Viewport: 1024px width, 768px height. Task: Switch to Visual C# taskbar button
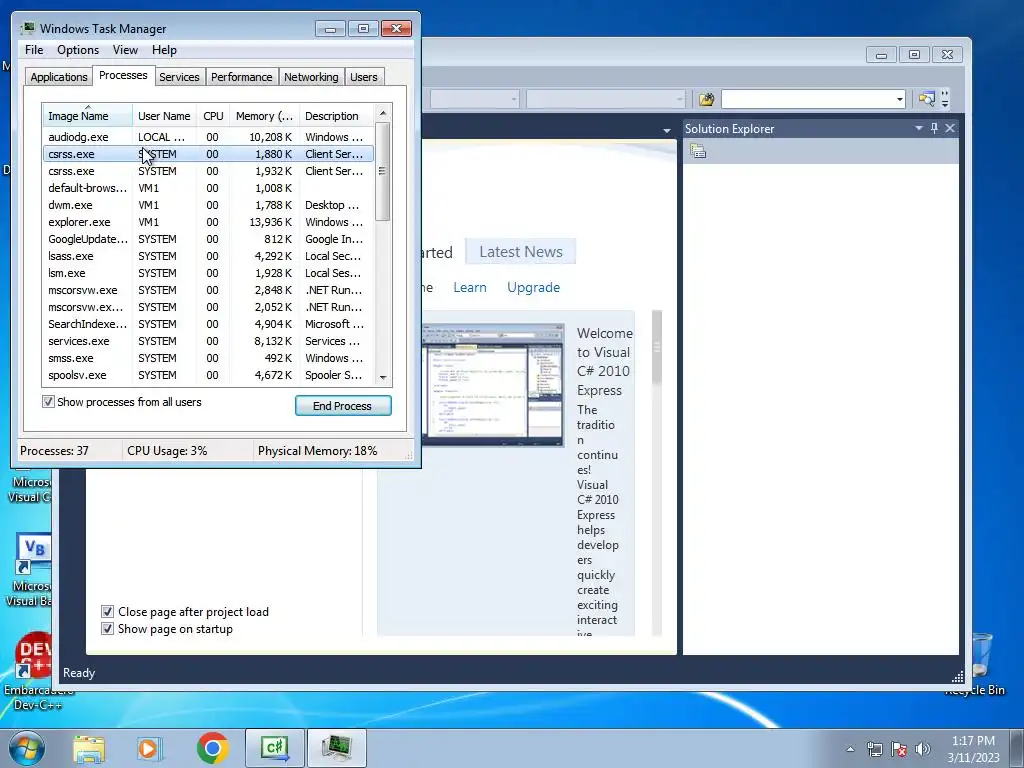274,748
